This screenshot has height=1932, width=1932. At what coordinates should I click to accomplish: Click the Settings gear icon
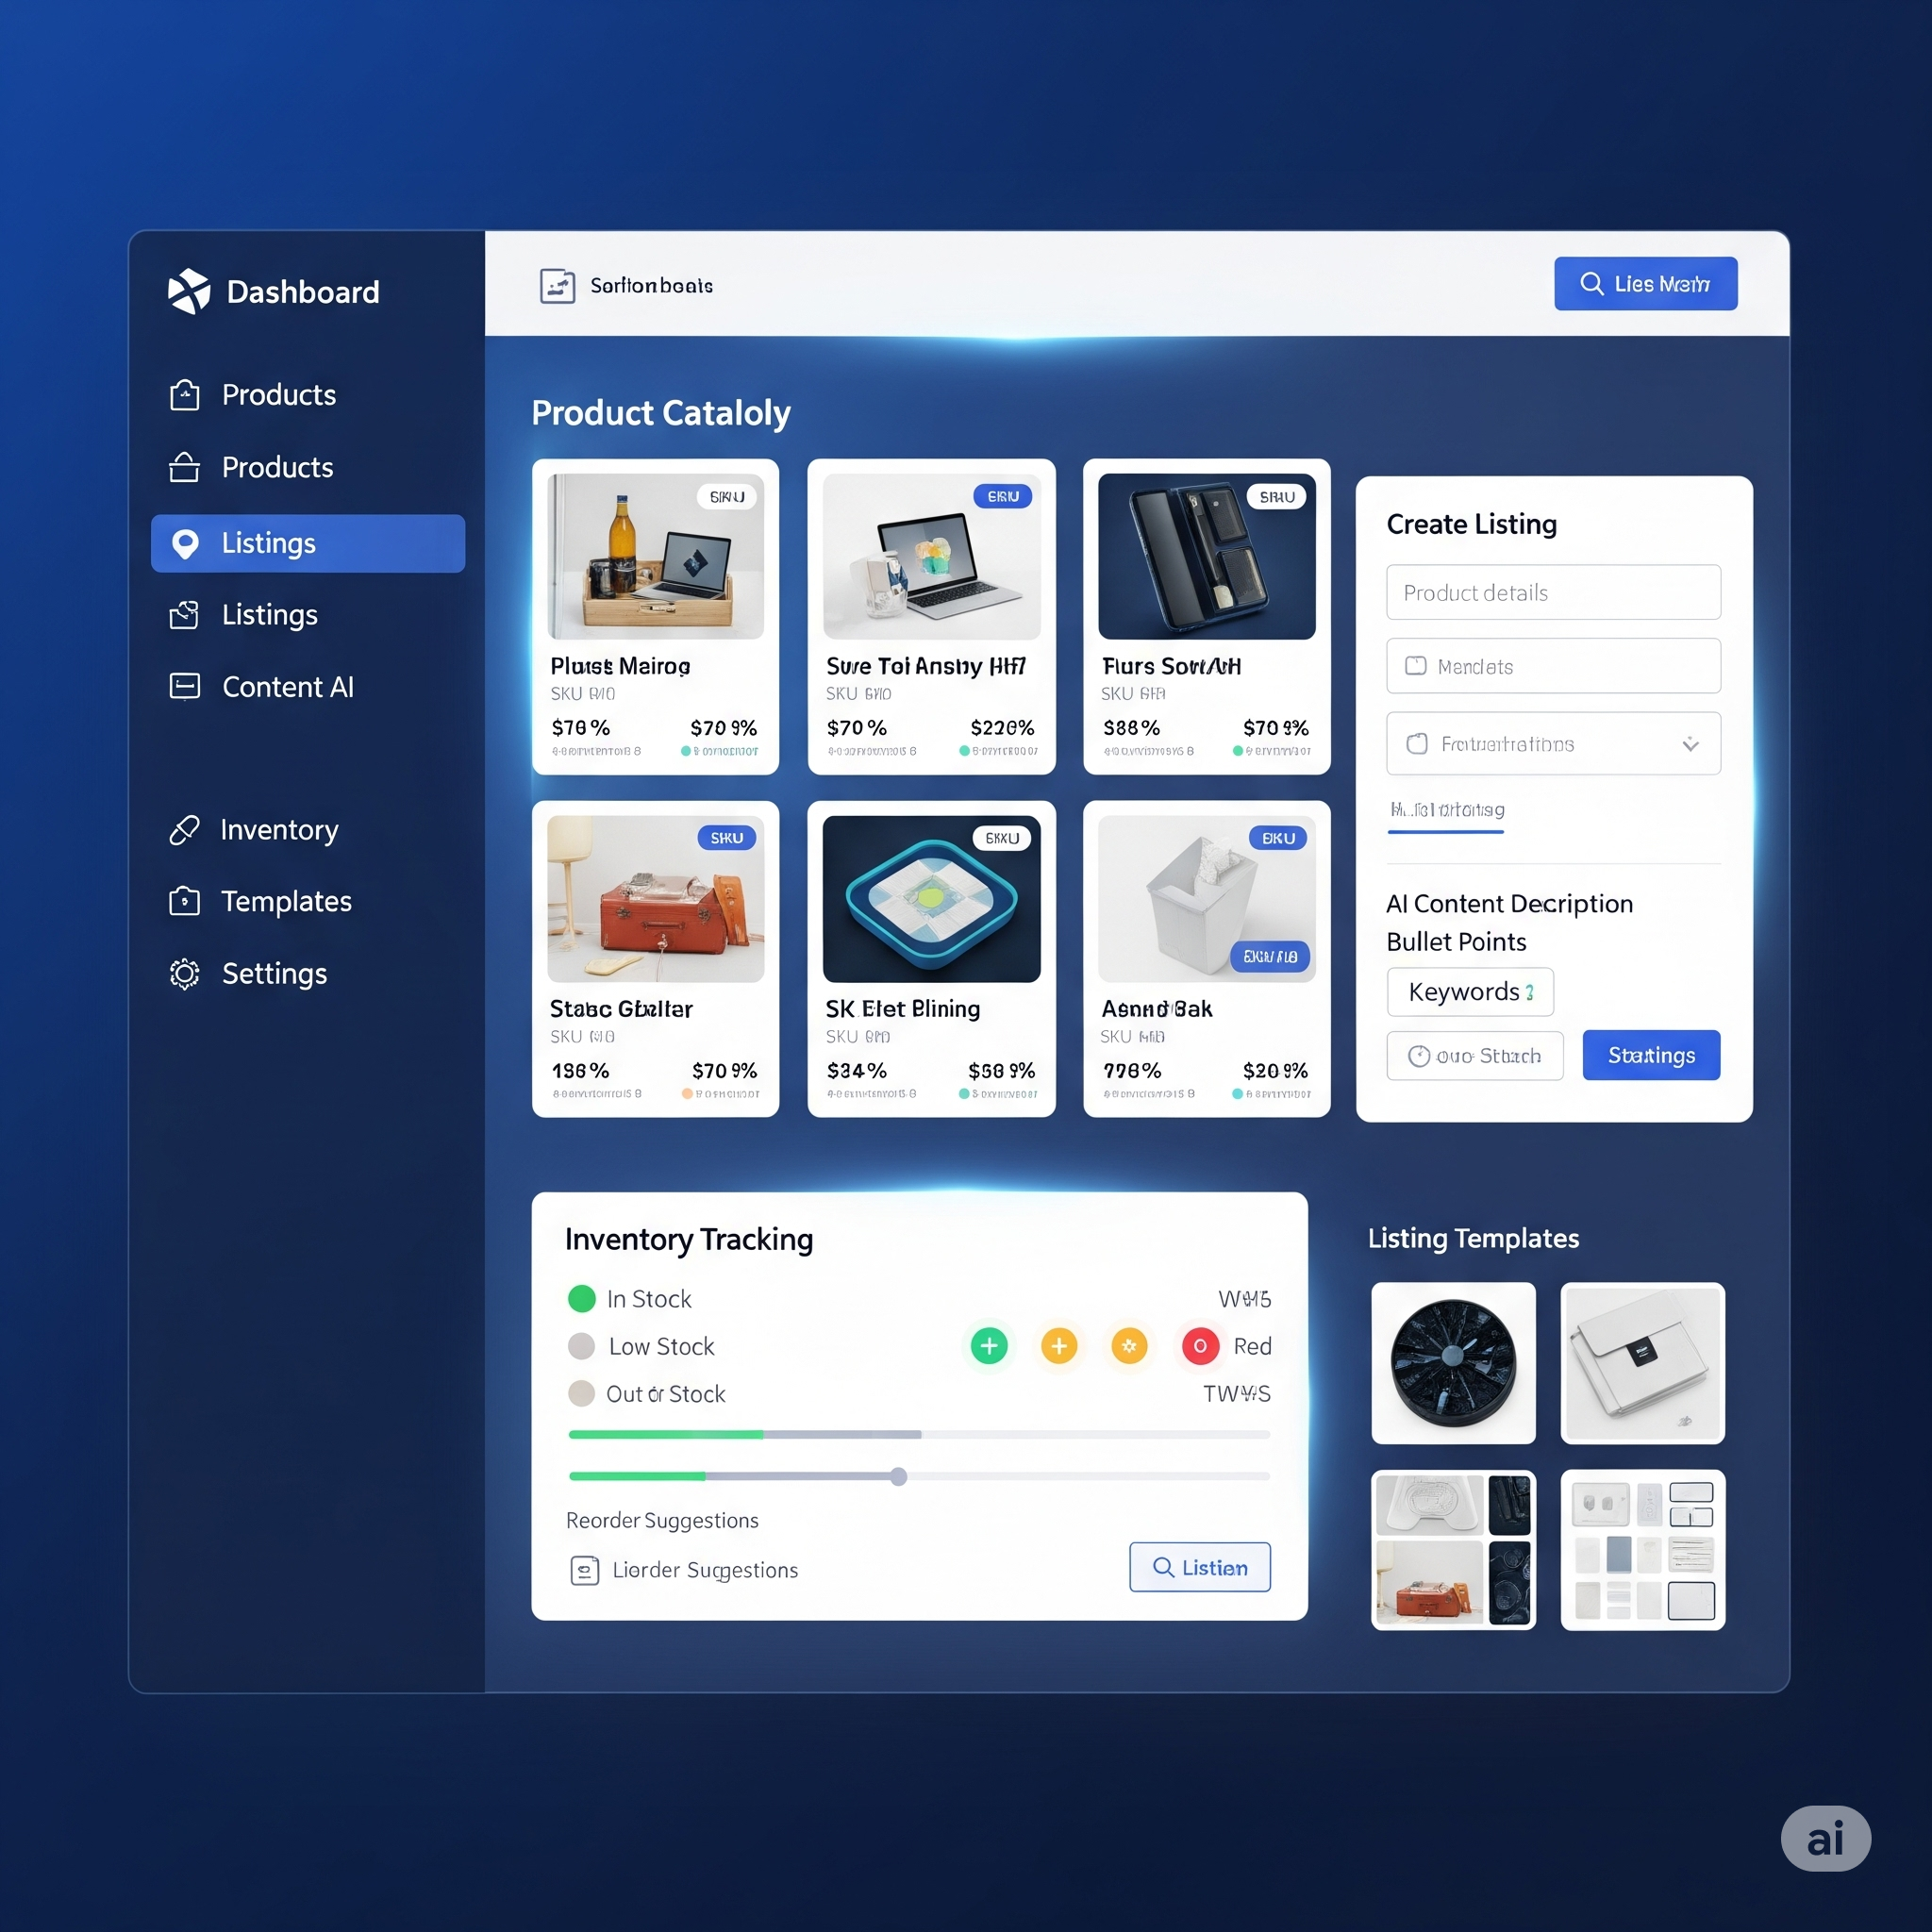pos(184,974)
